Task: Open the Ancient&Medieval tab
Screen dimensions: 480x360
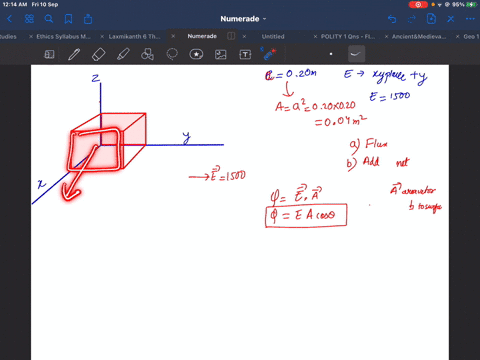Action: coord(419,36)
